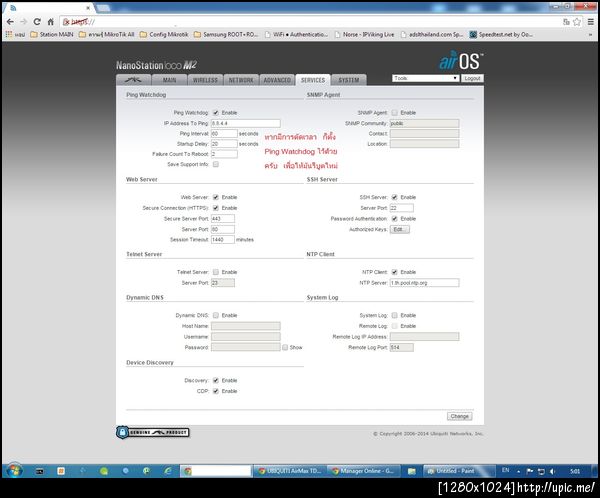This screenshot has height=498, width=600.
Task: Click the Startup Delay field
Action: [x=224, y=144]
